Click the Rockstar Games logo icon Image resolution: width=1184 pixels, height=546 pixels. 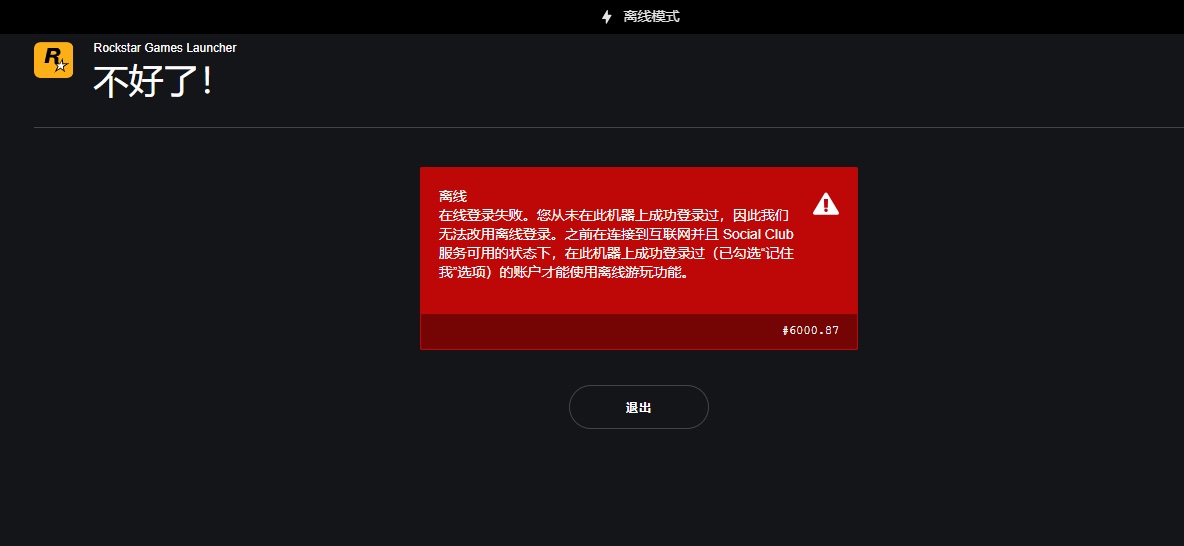[x=54, y=60]
